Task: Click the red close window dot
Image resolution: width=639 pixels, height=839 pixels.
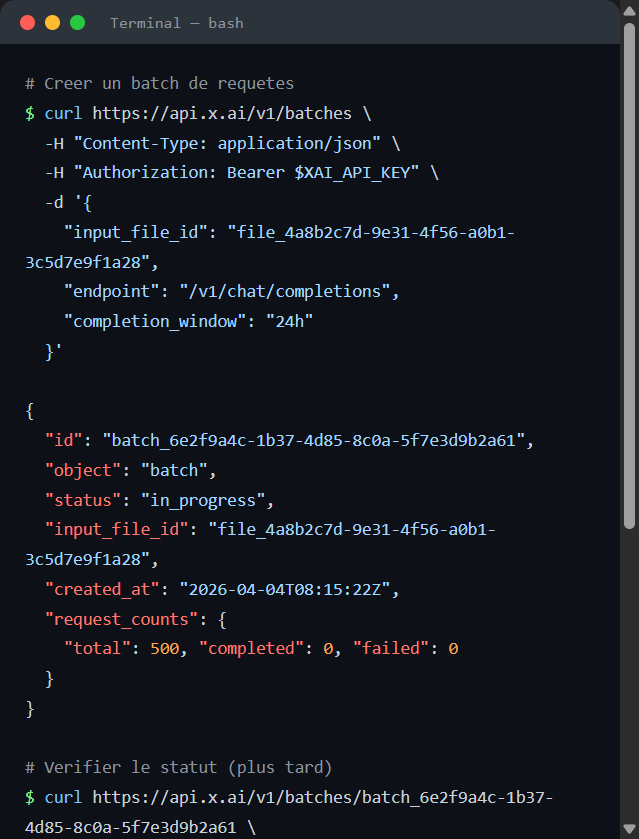Action: pyautogui.click(x=27, y=22)
